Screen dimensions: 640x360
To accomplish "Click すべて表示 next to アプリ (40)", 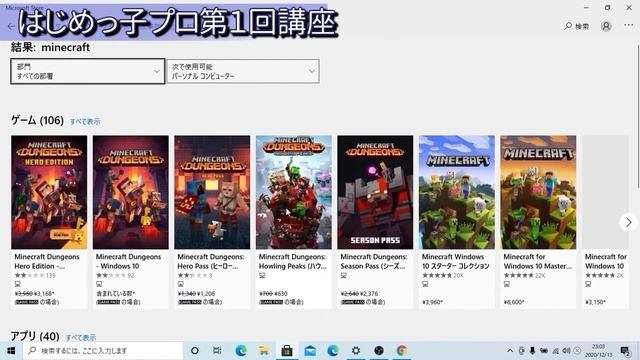I will click(x=81, y=338).
